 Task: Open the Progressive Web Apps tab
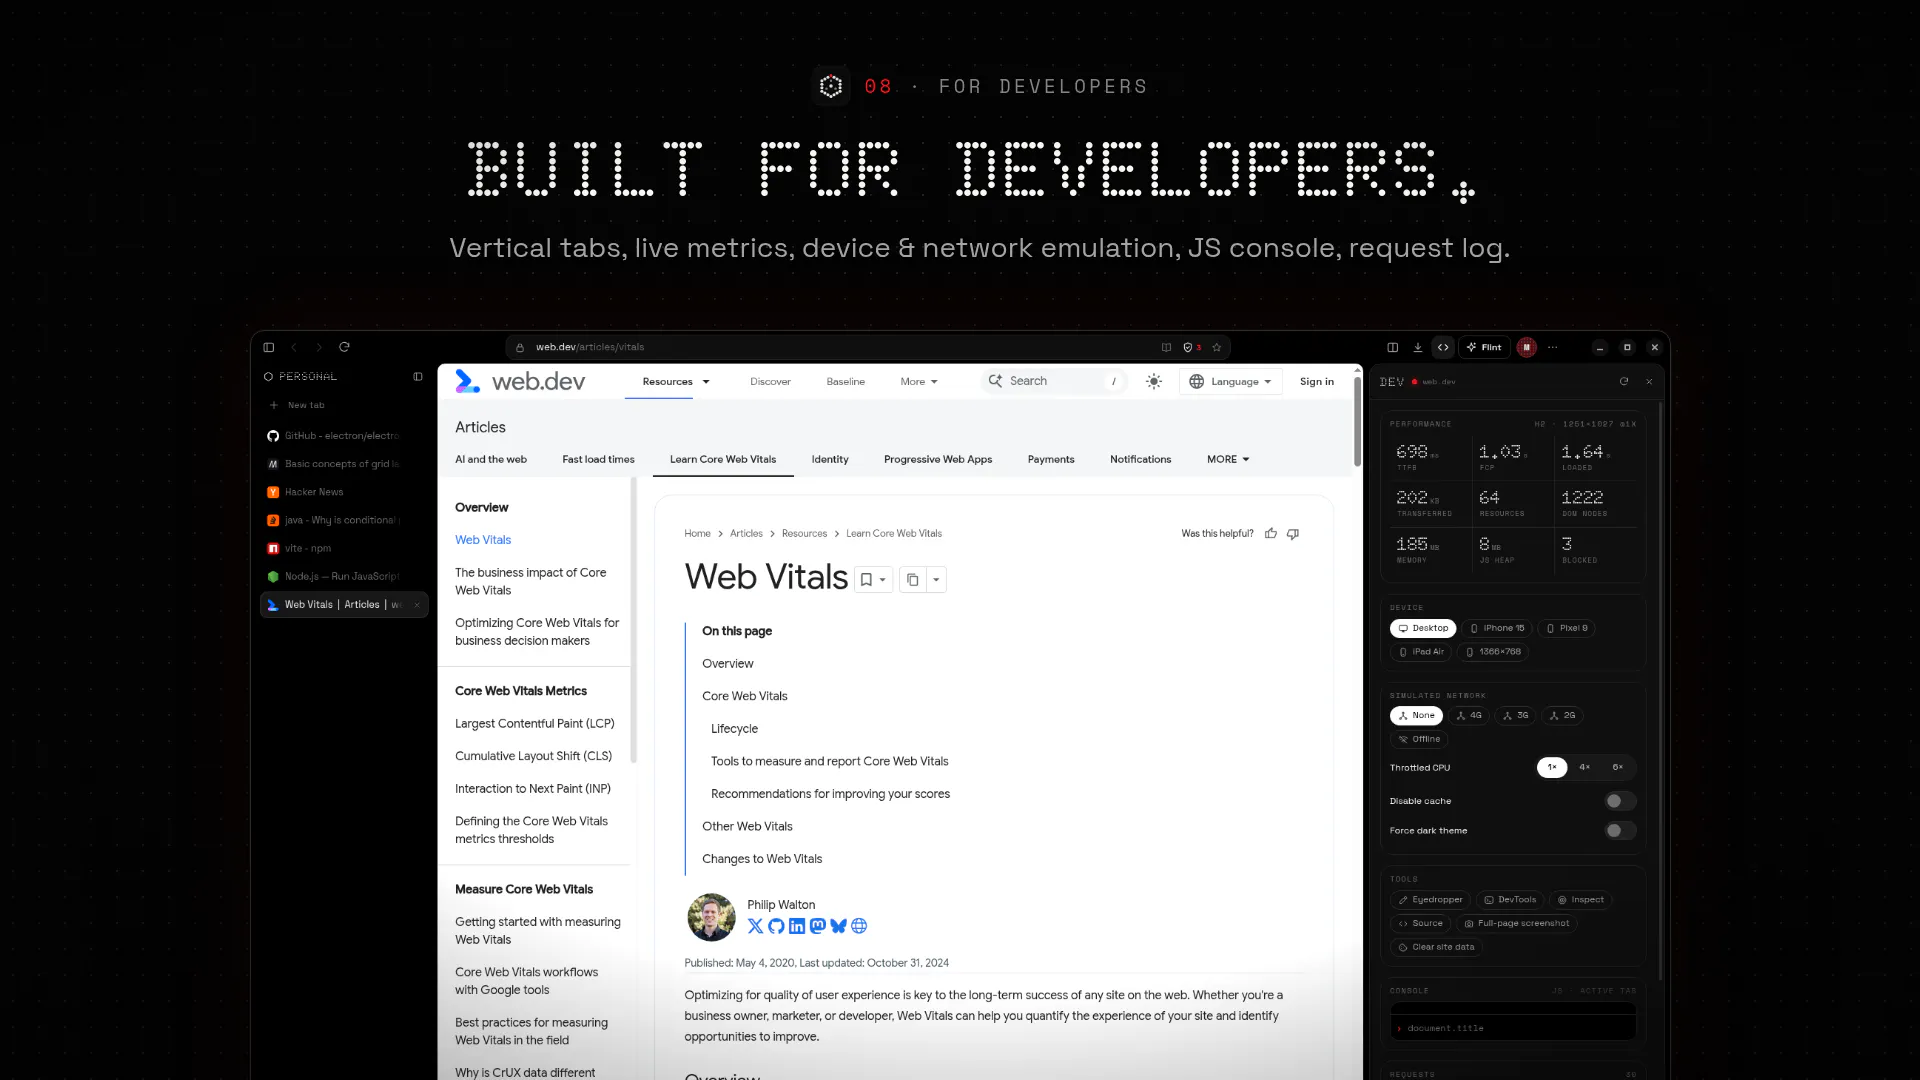tap(938, 459)
